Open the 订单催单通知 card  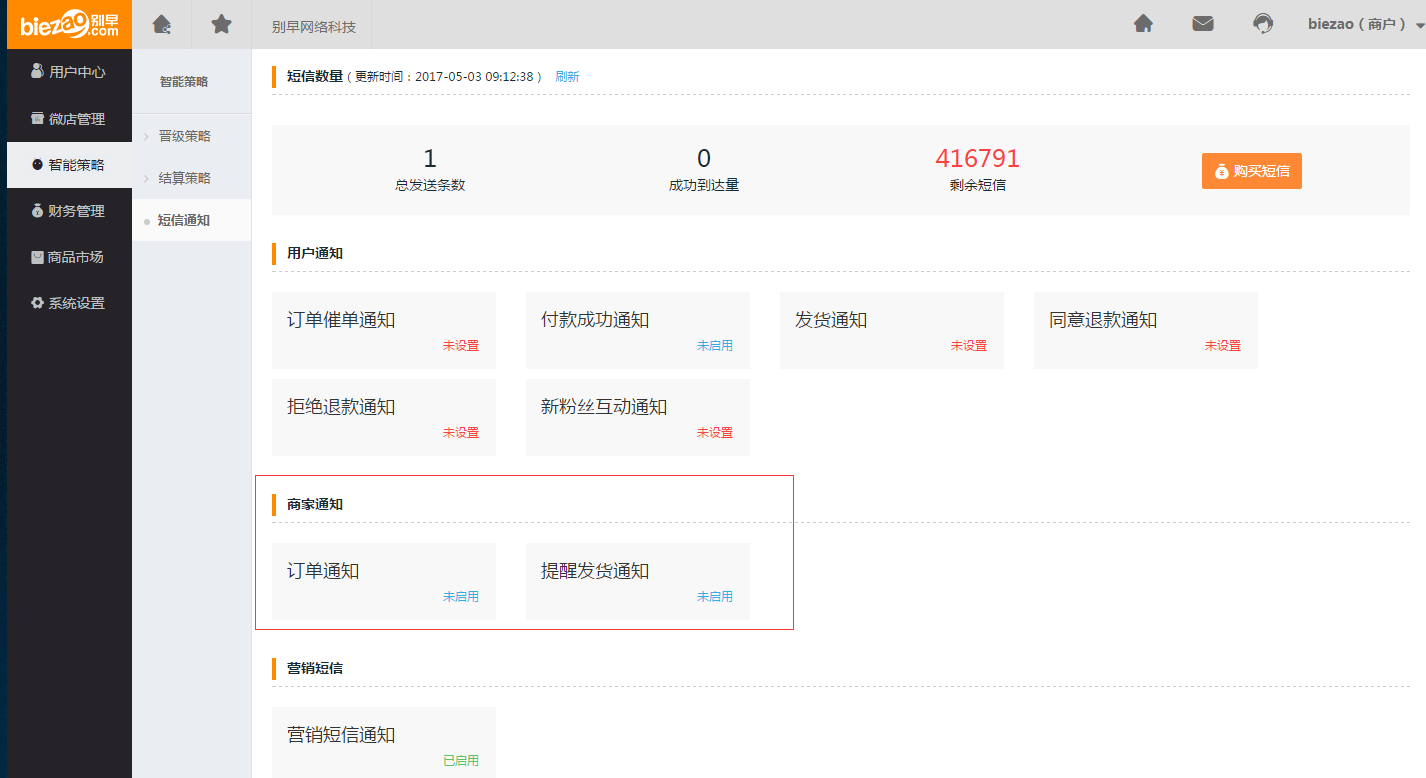(384, 330)
